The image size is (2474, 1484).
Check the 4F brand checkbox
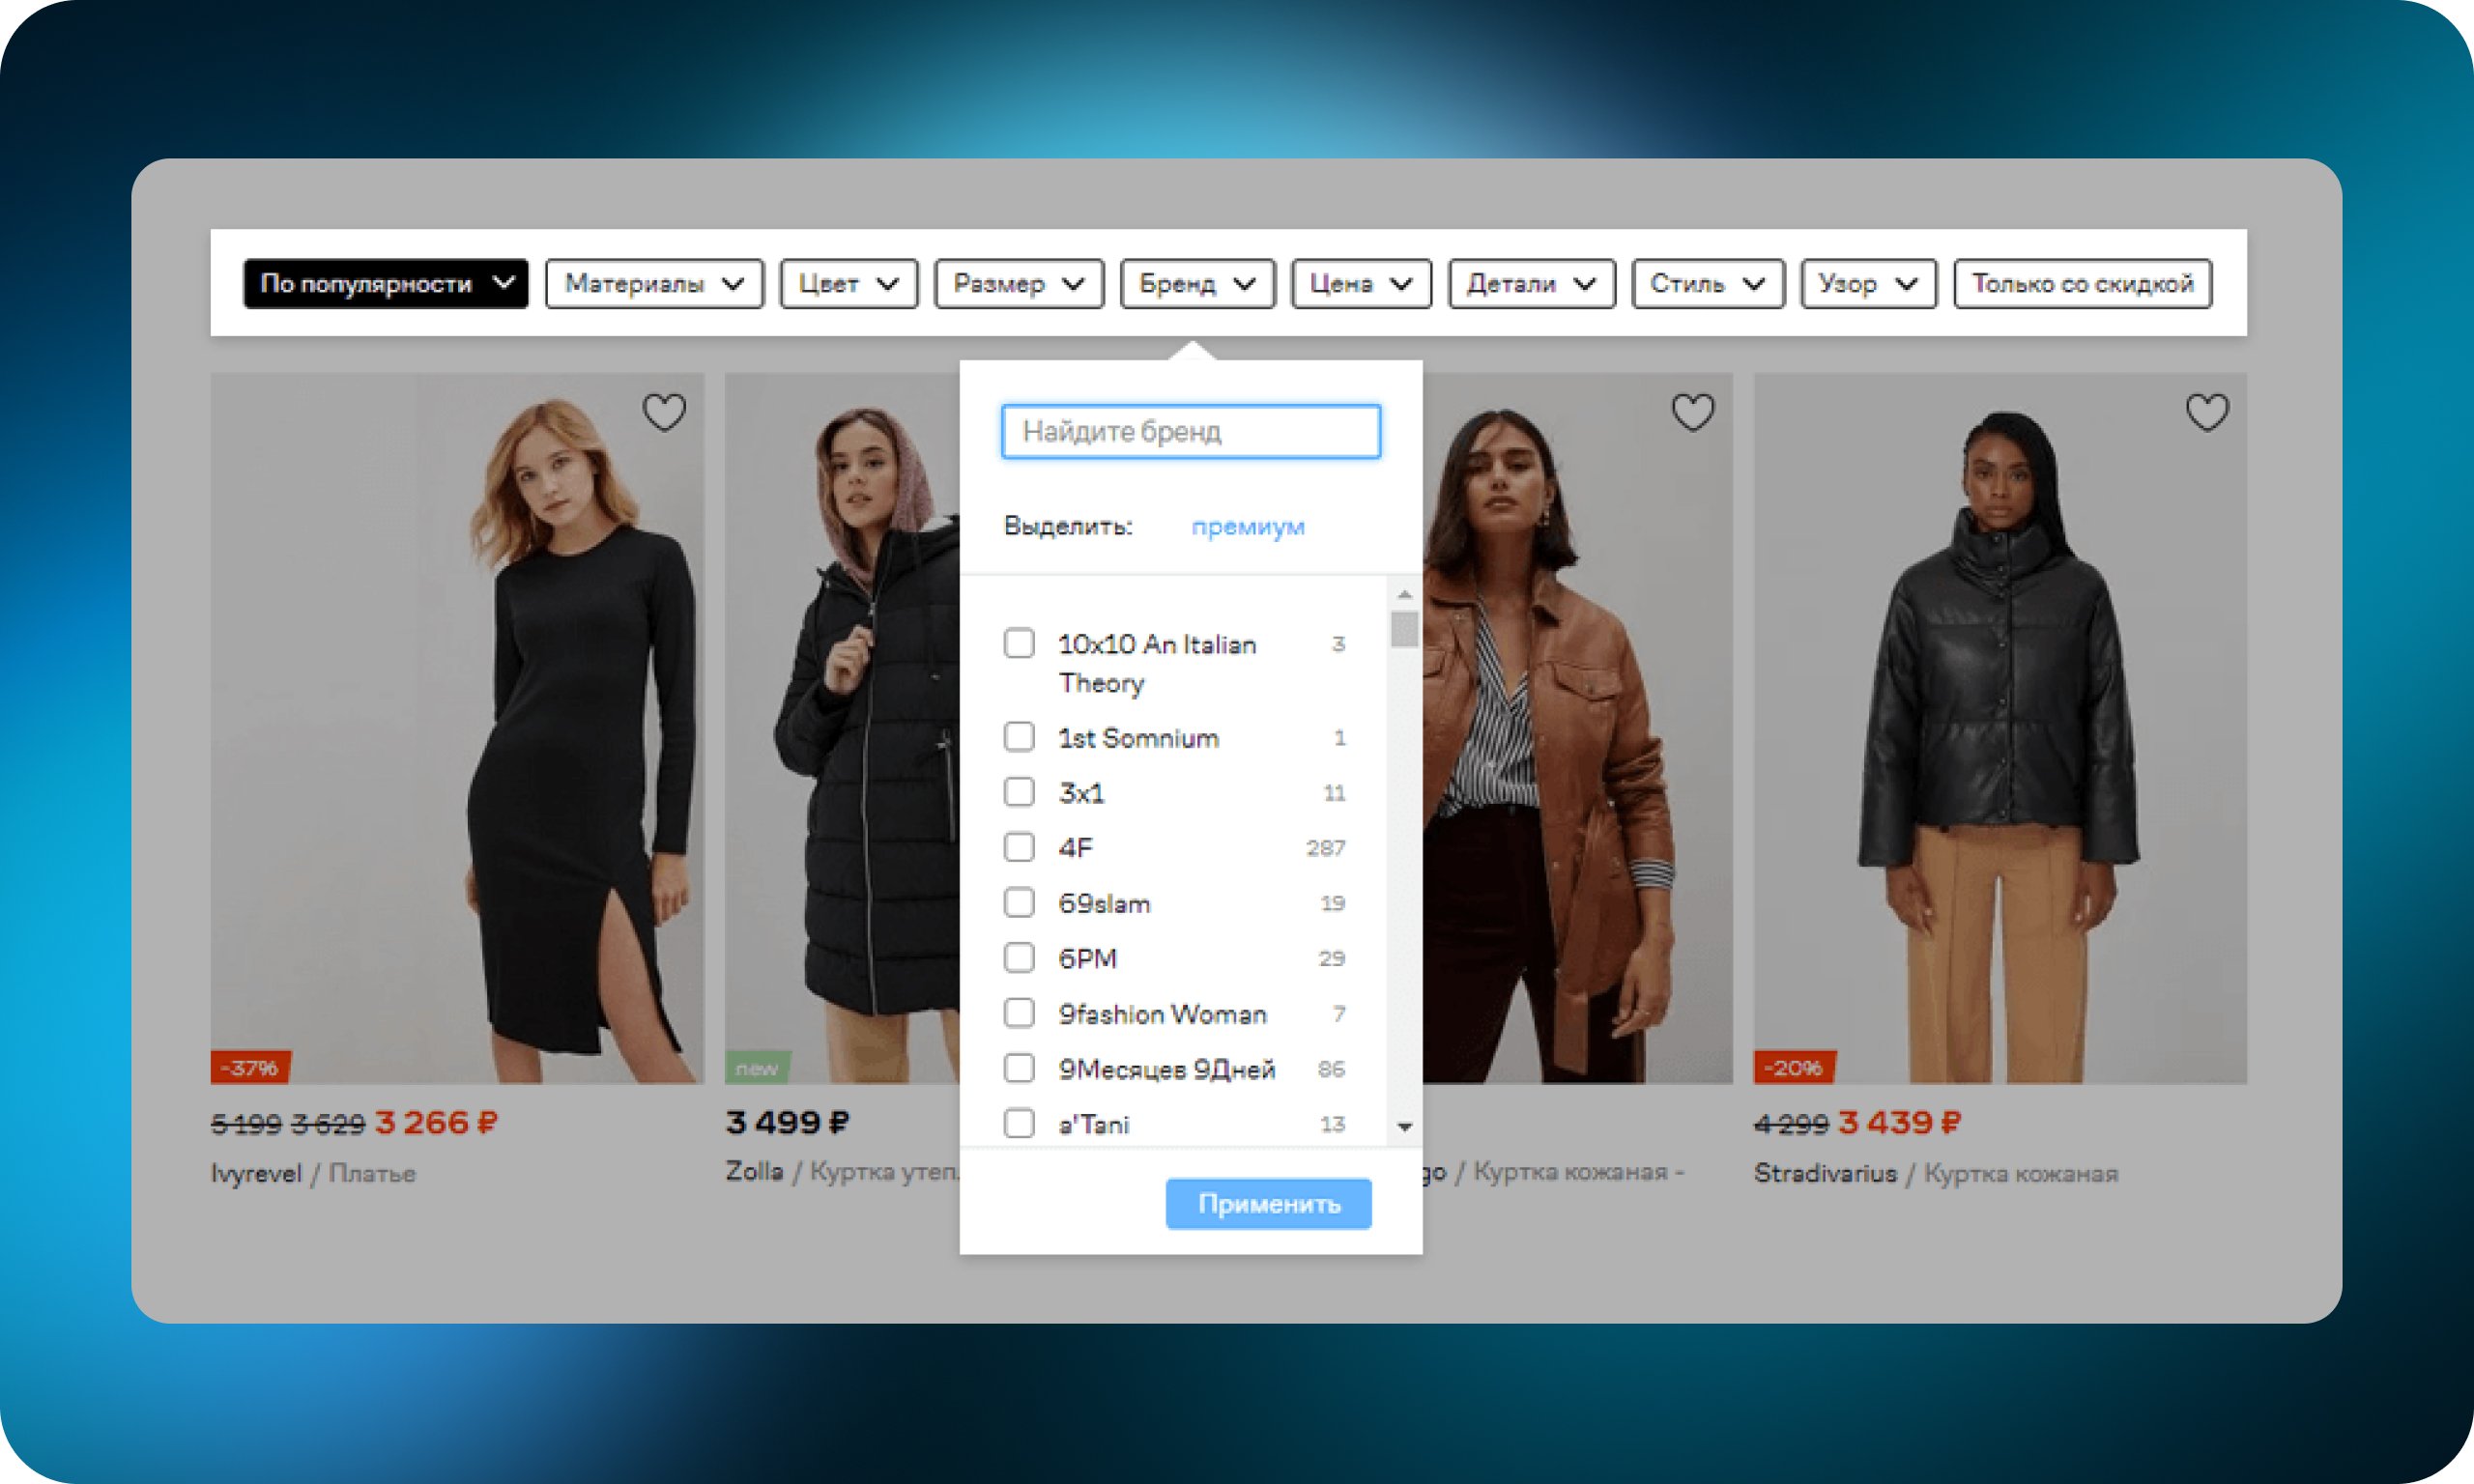click(1019, 847)
